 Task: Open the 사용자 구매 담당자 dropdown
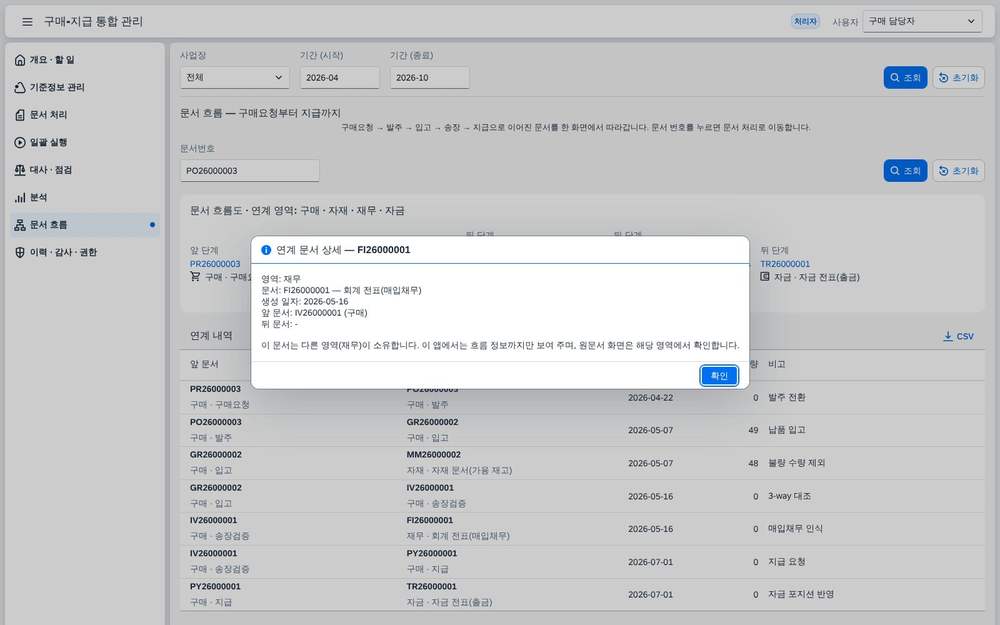point(922,21)
